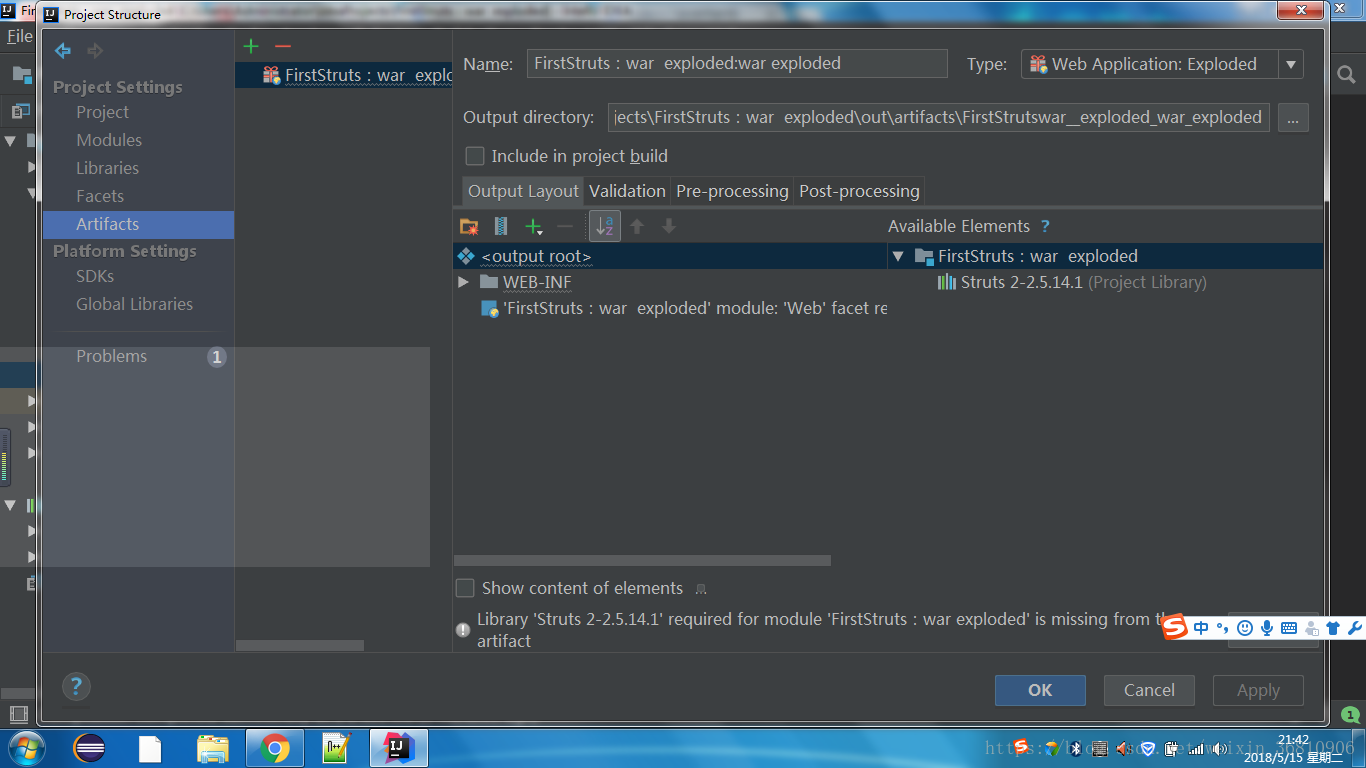
Task: Open Windows Explorer from the taskbar
Action: coord(213,748)
